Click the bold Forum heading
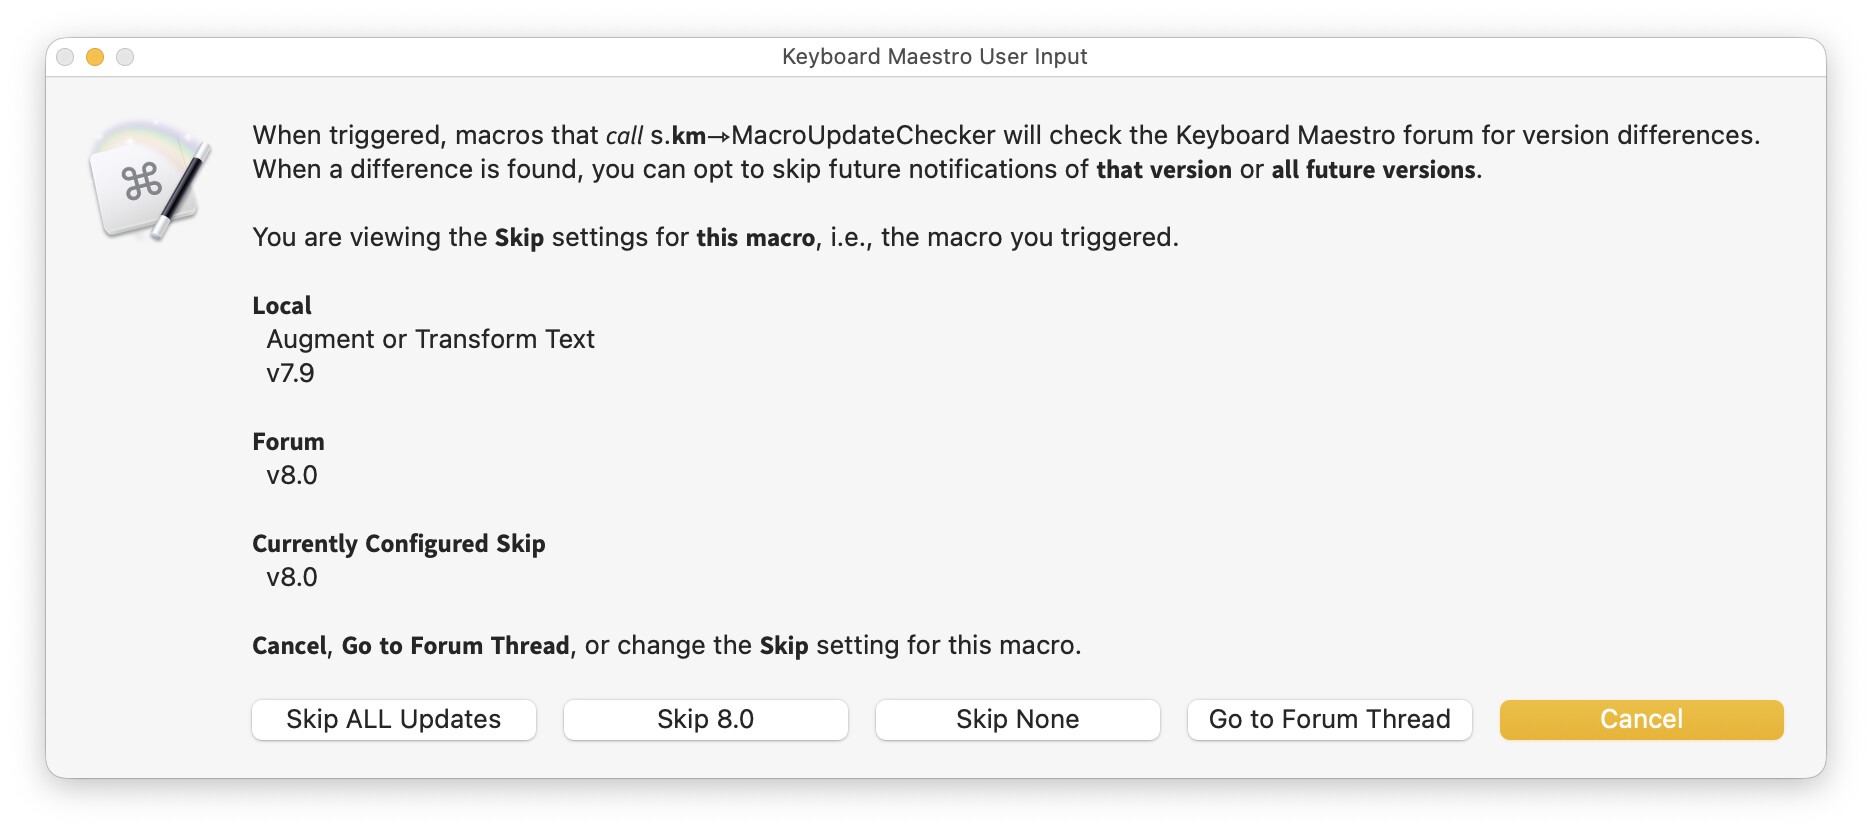Image resolution: width=1872 pixels, height=832 pixels. coord(288,442)
